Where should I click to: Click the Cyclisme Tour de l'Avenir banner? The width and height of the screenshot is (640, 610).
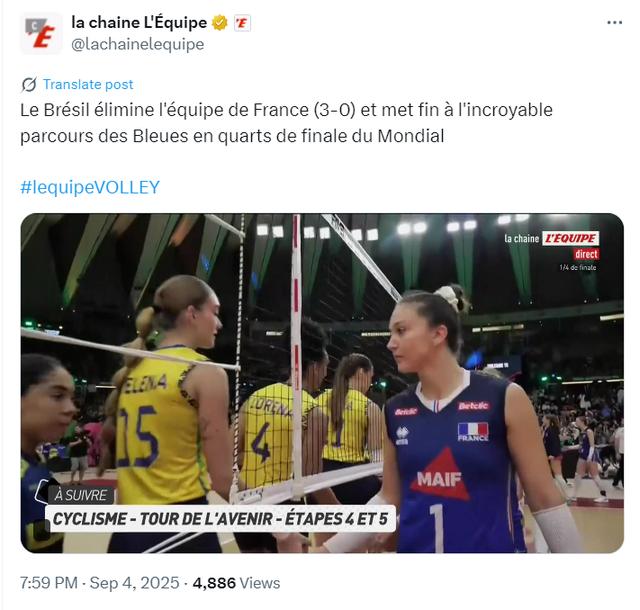coord(220,519)
